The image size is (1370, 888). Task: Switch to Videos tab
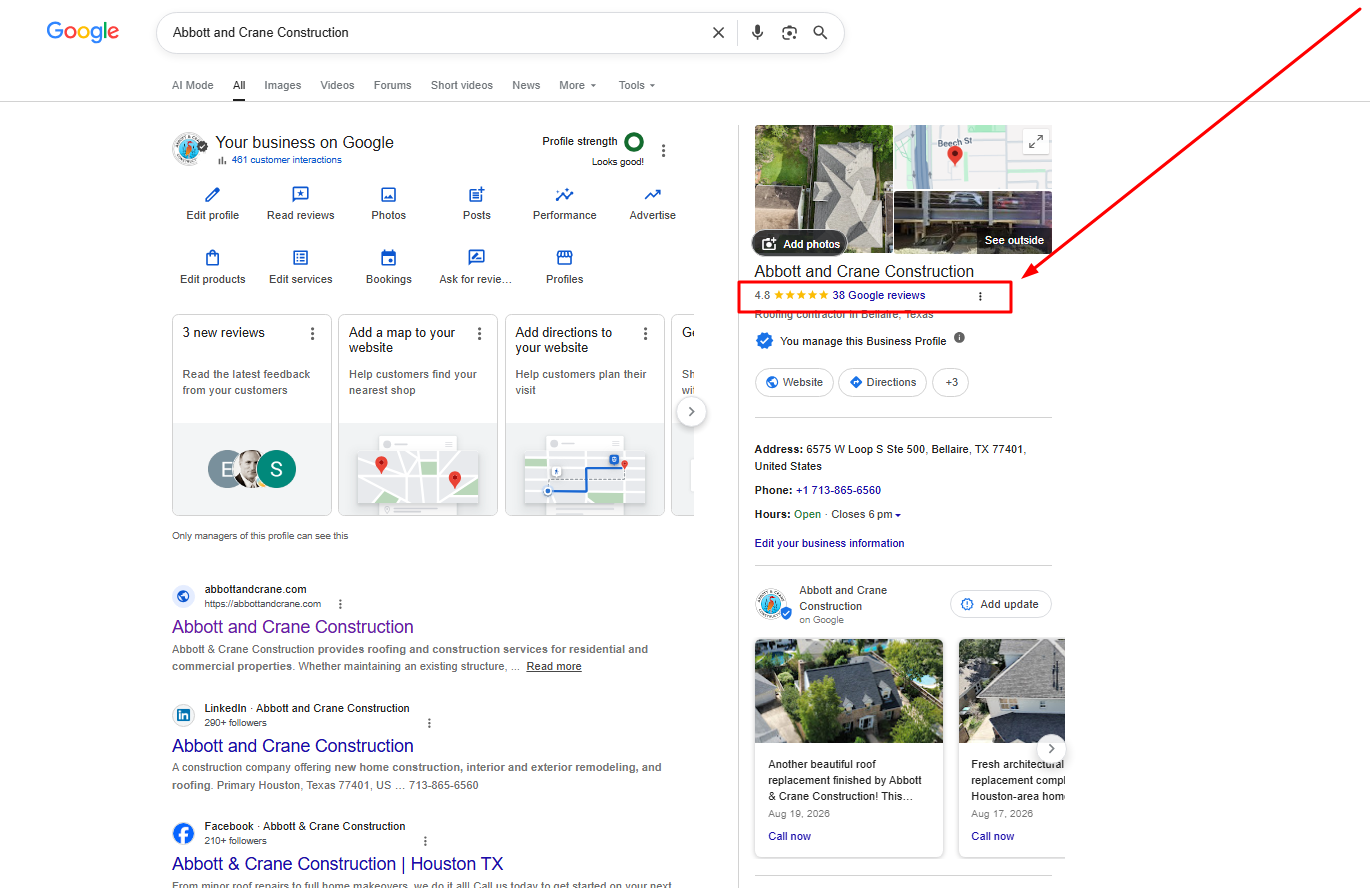[337, 85]
